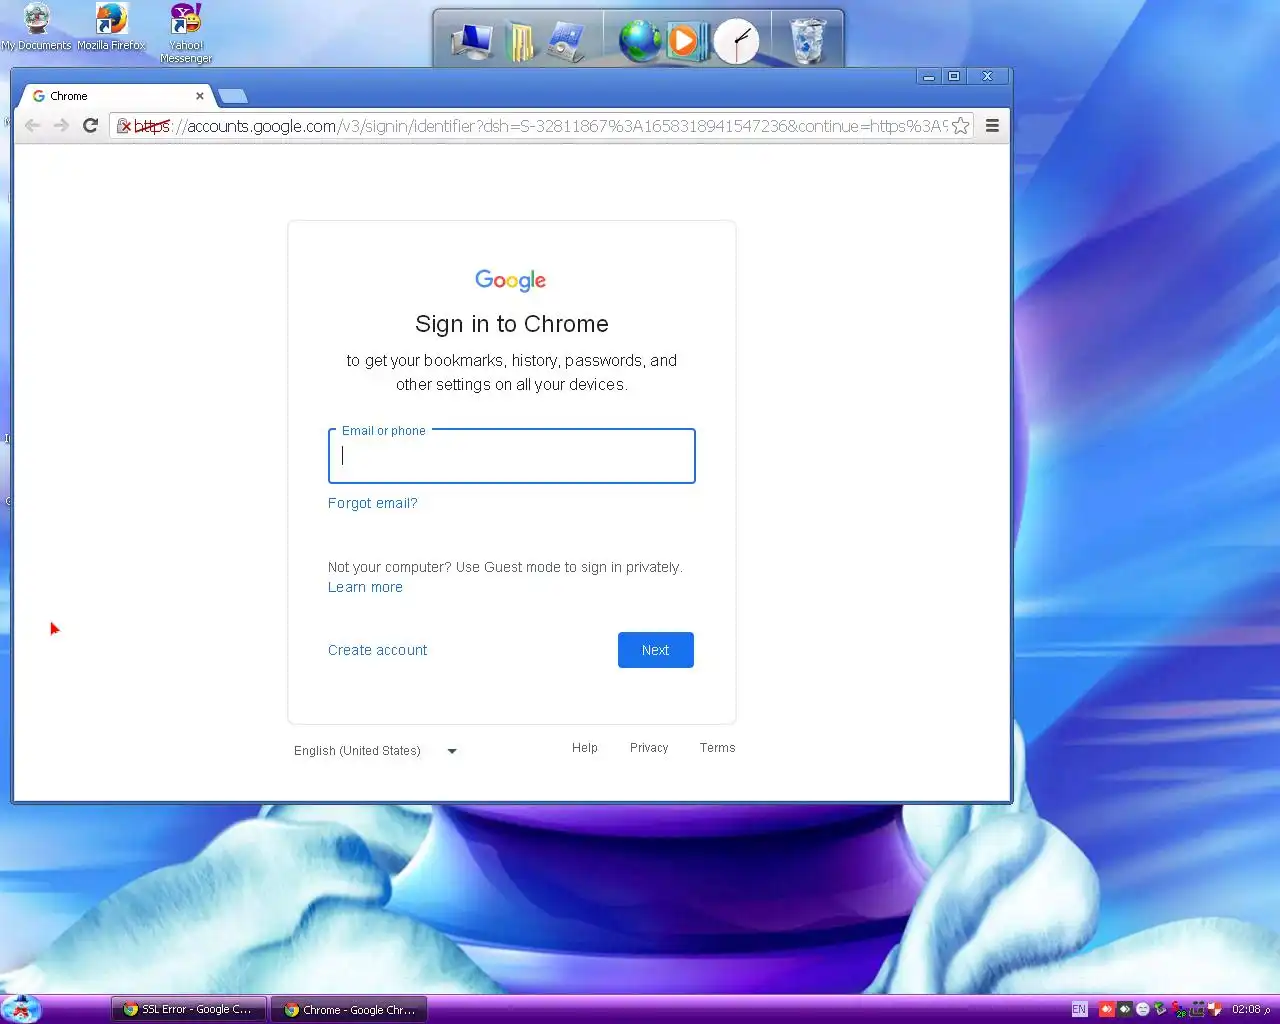Close the Chrome tab
Viewport: 1280px width, 1024px height.
(x=200, y=96)
